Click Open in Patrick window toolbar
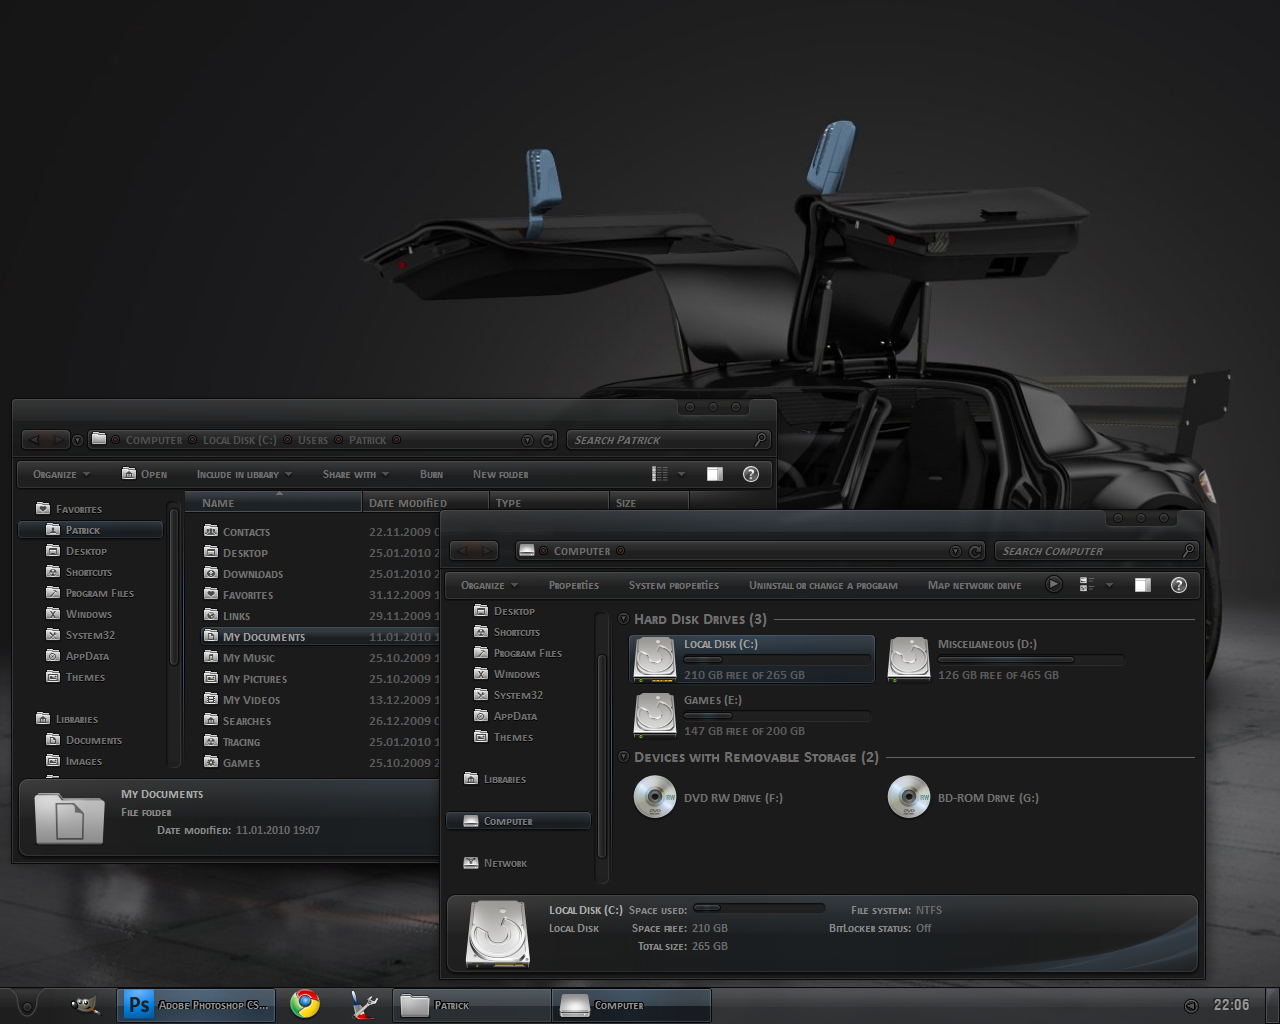This screenshot has height=1024, width=1280. pos(145,474)
